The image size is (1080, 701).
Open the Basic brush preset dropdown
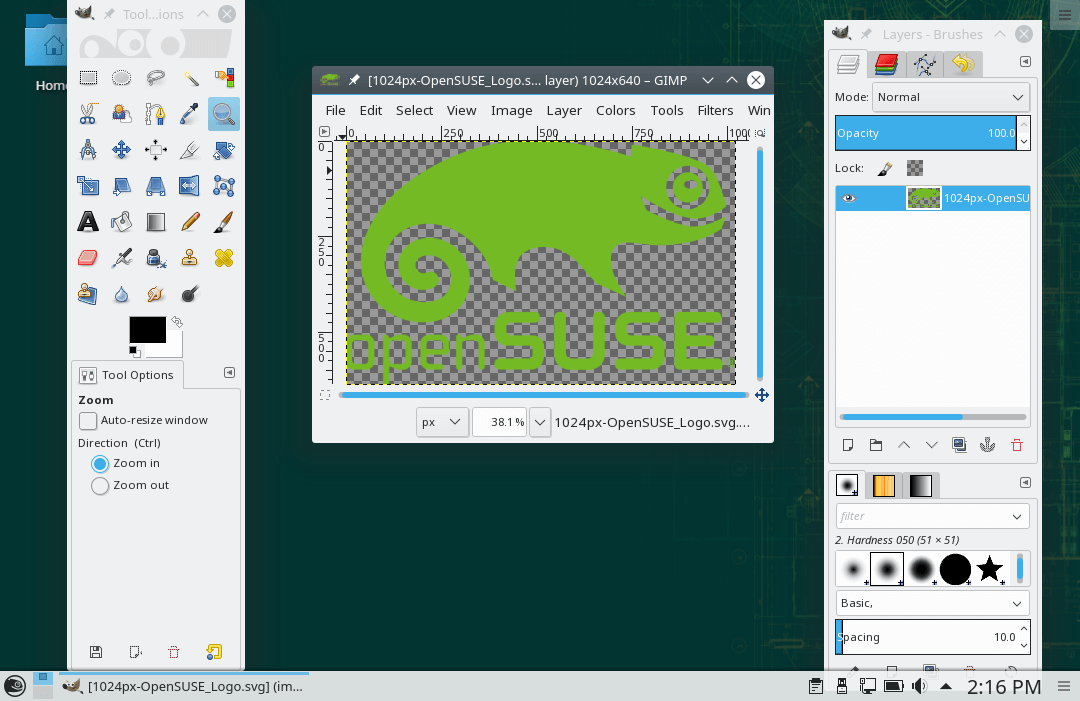pos(933,603)
